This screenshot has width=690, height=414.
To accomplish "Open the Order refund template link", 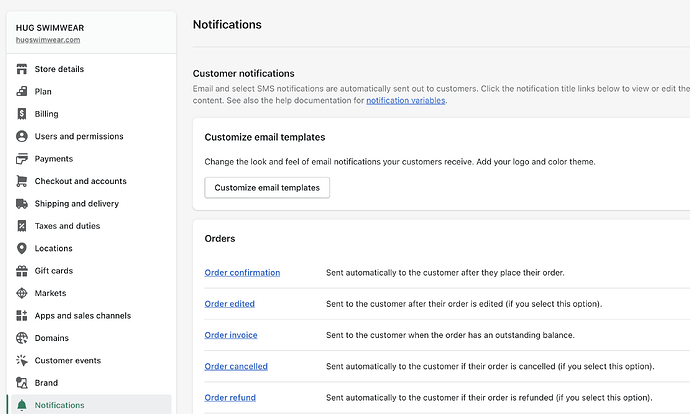I will click(230, 397).
